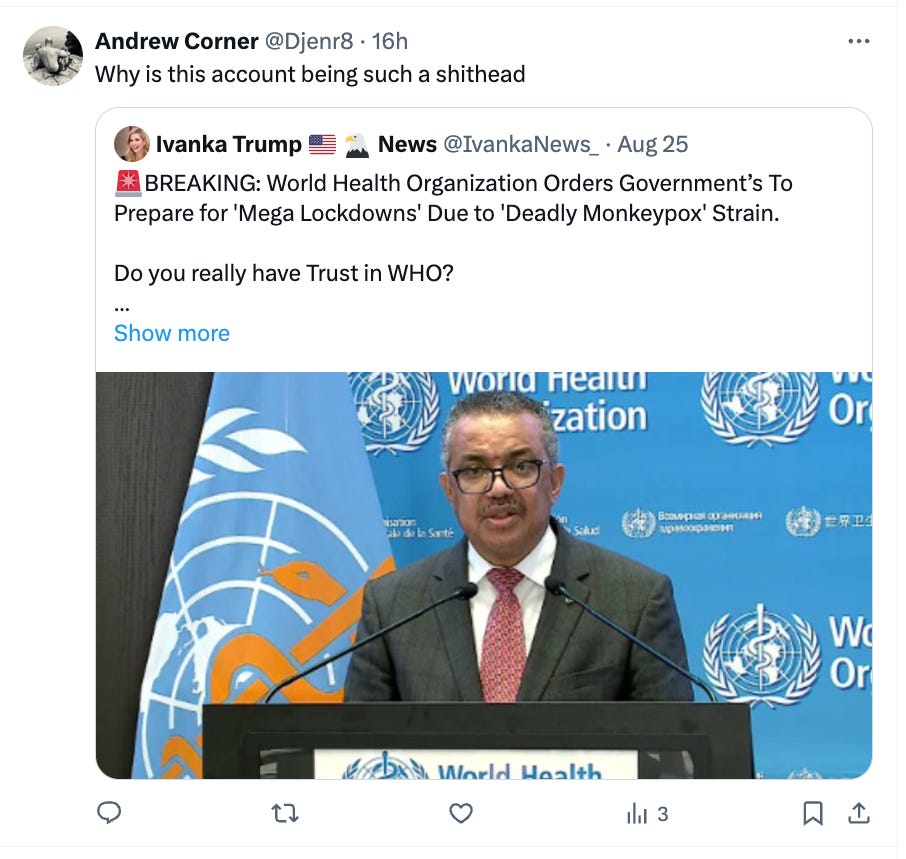The width and height of the screenshot is (906, 859).
Task: Open the WHO press conference image
Action: click(x=484, y=575)
